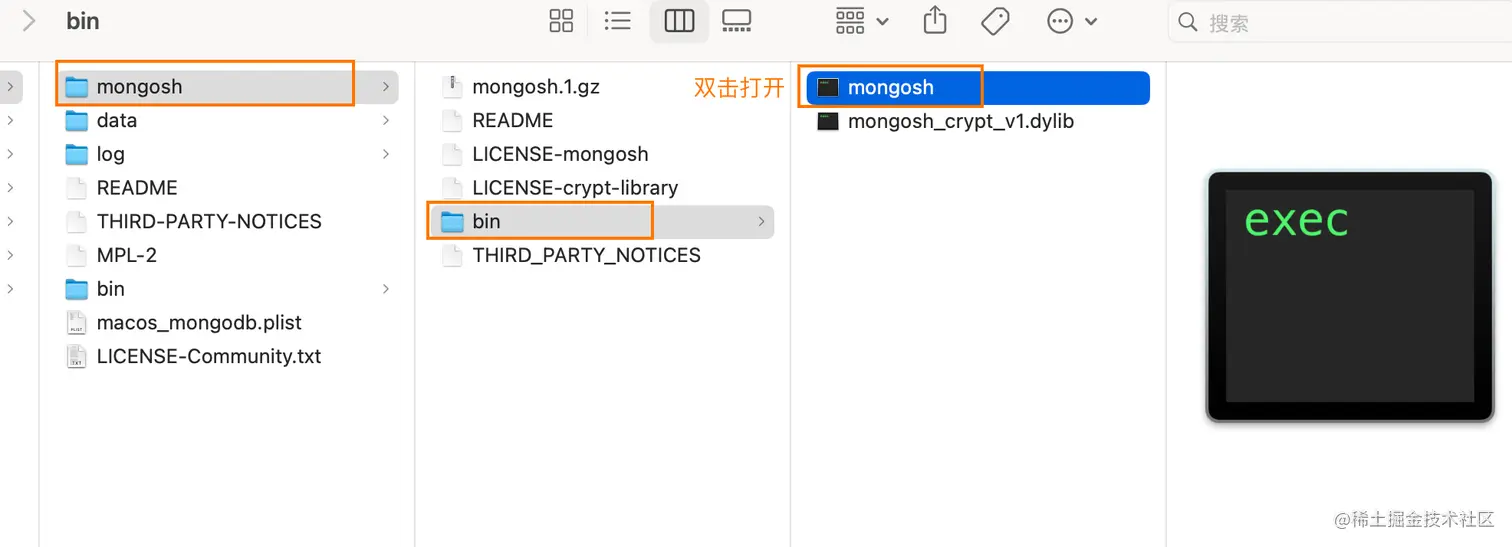Click the macos_mongodb.plist file icon
This screenshot has width=1512, height=547.
pos(77,322)
